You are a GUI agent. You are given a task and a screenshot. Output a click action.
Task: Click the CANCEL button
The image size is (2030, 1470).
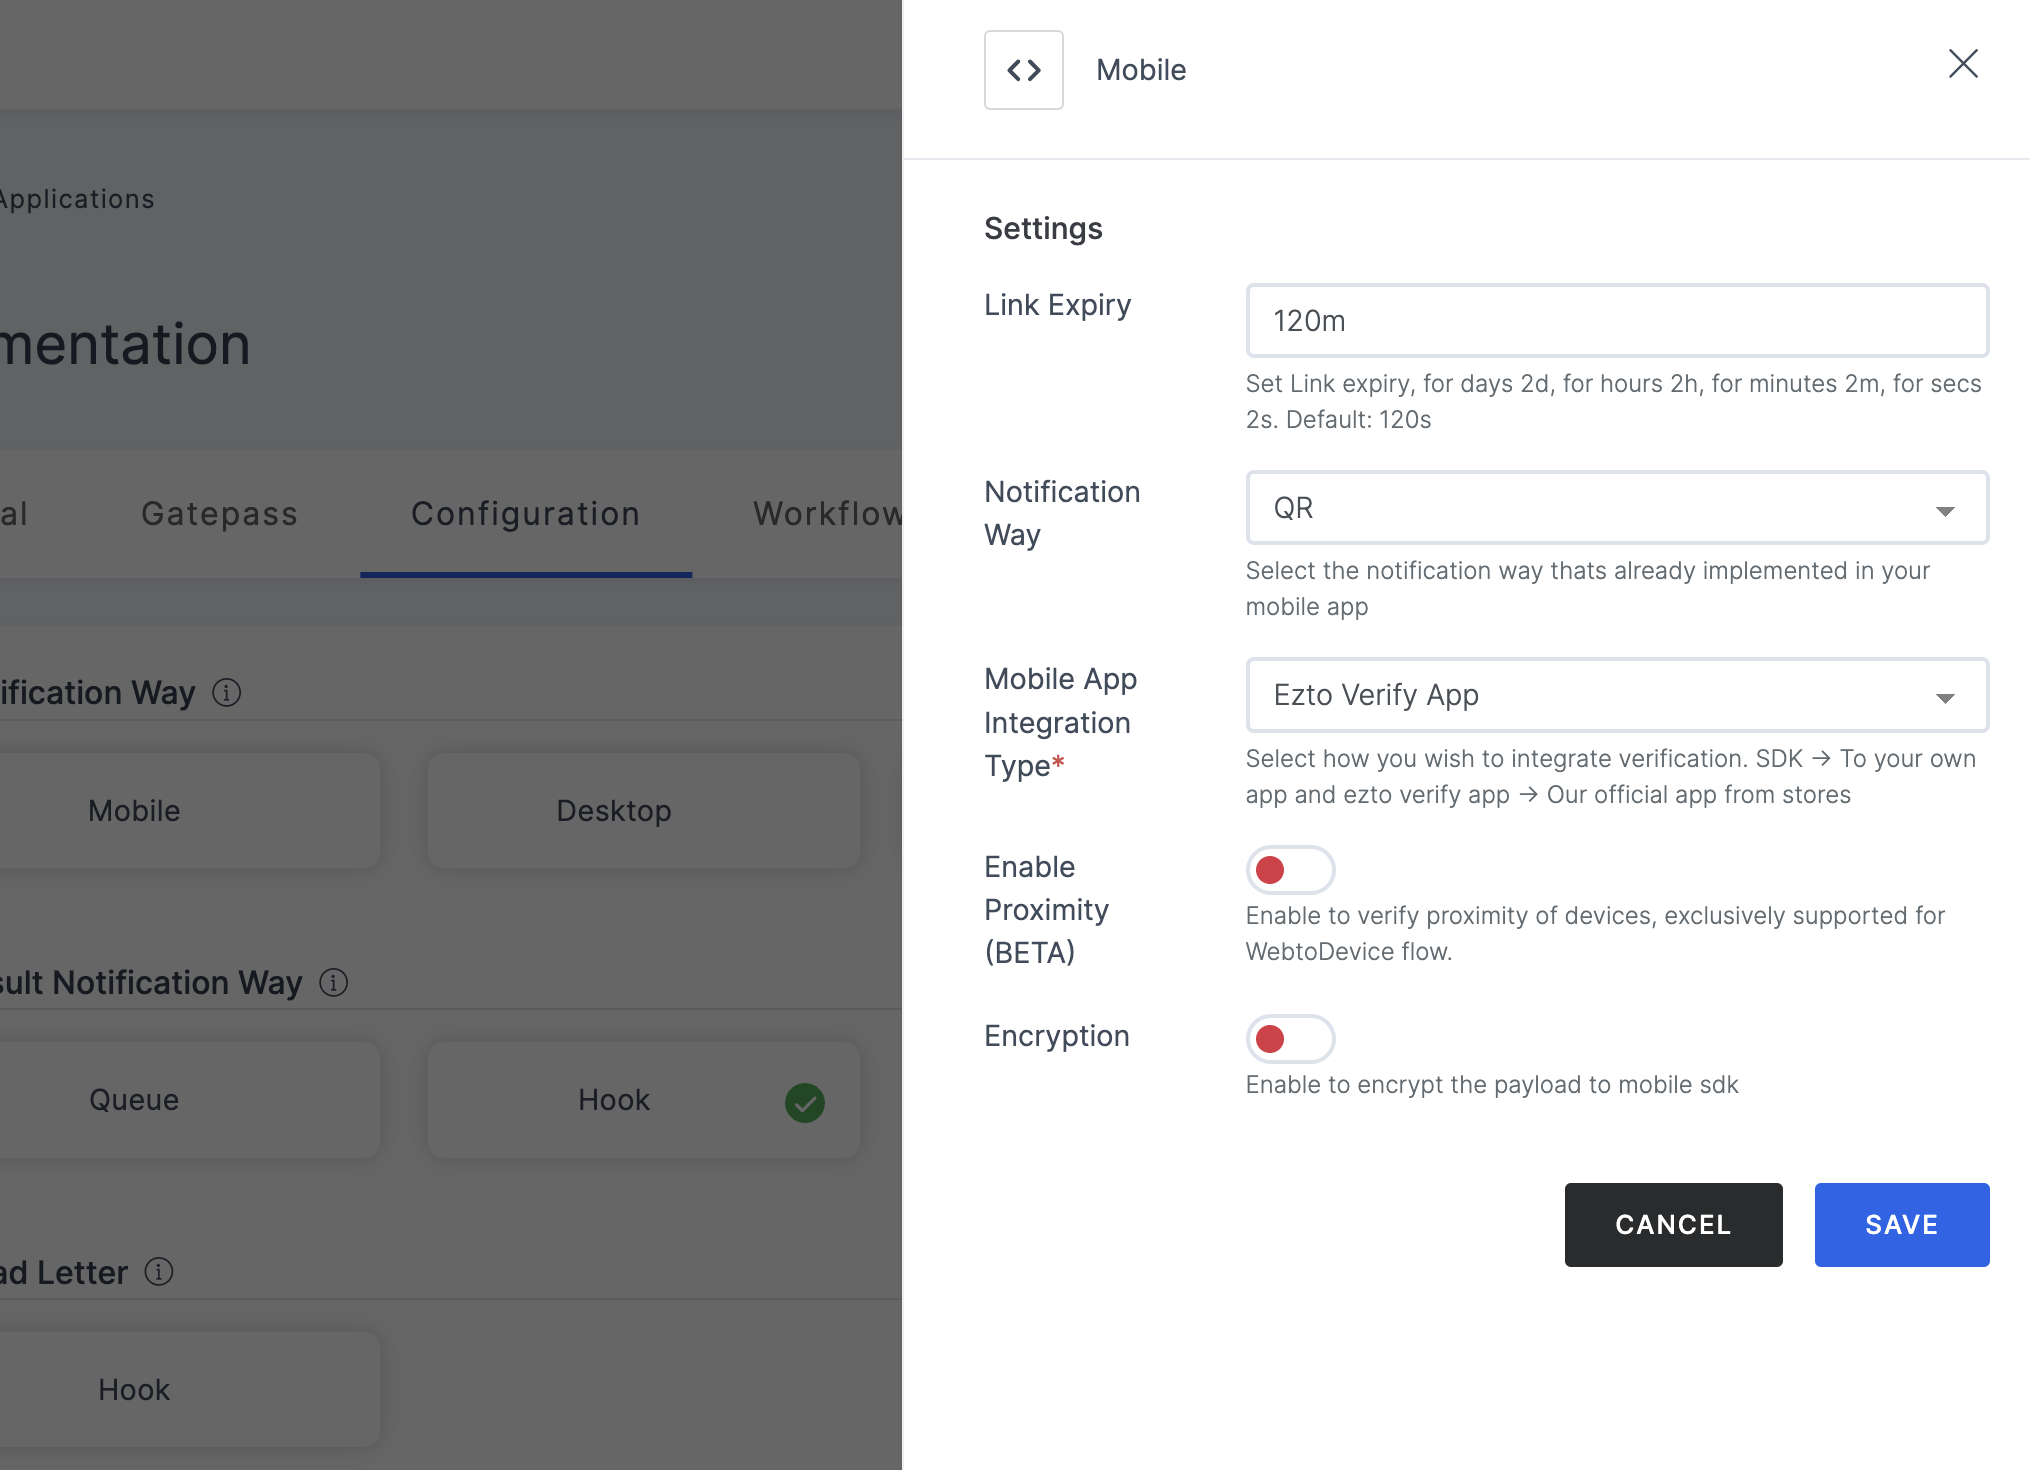1673,1225
